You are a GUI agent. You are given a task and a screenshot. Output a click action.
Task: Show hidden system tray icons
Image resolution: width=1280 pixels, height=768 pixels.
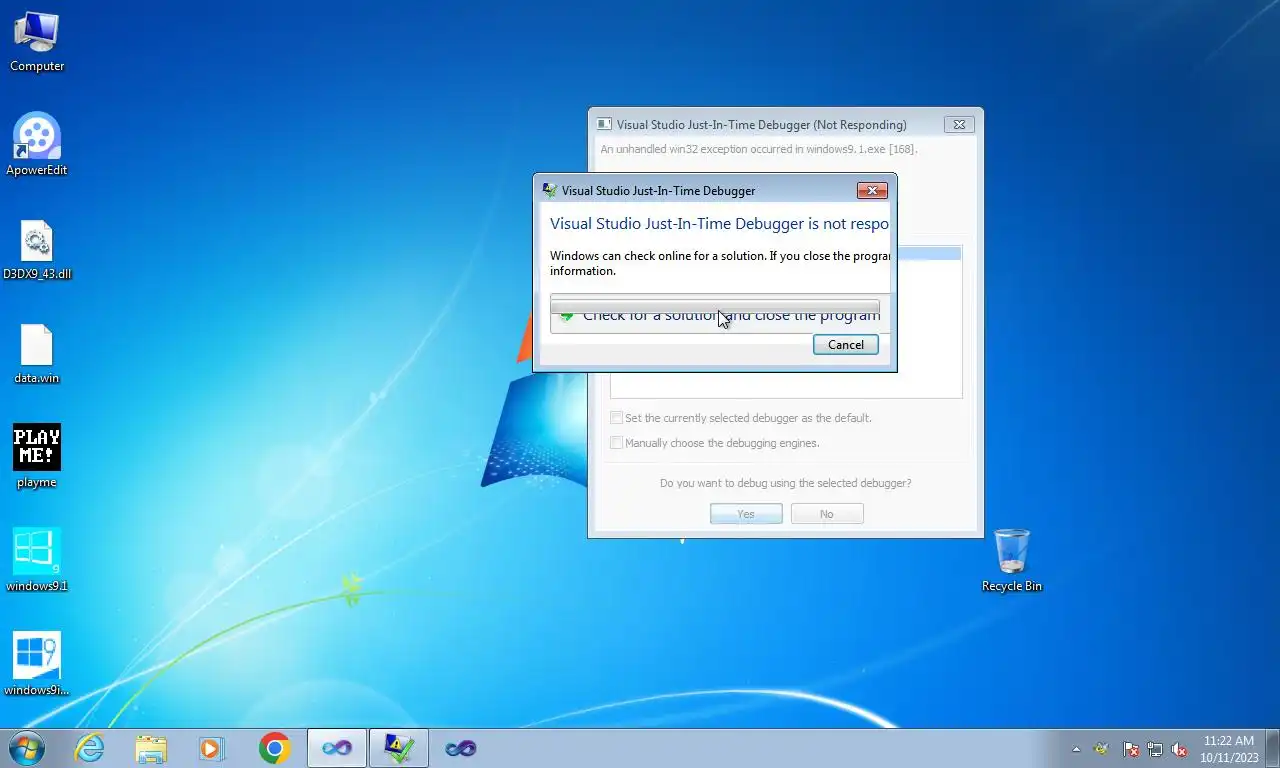point(1076,749)
